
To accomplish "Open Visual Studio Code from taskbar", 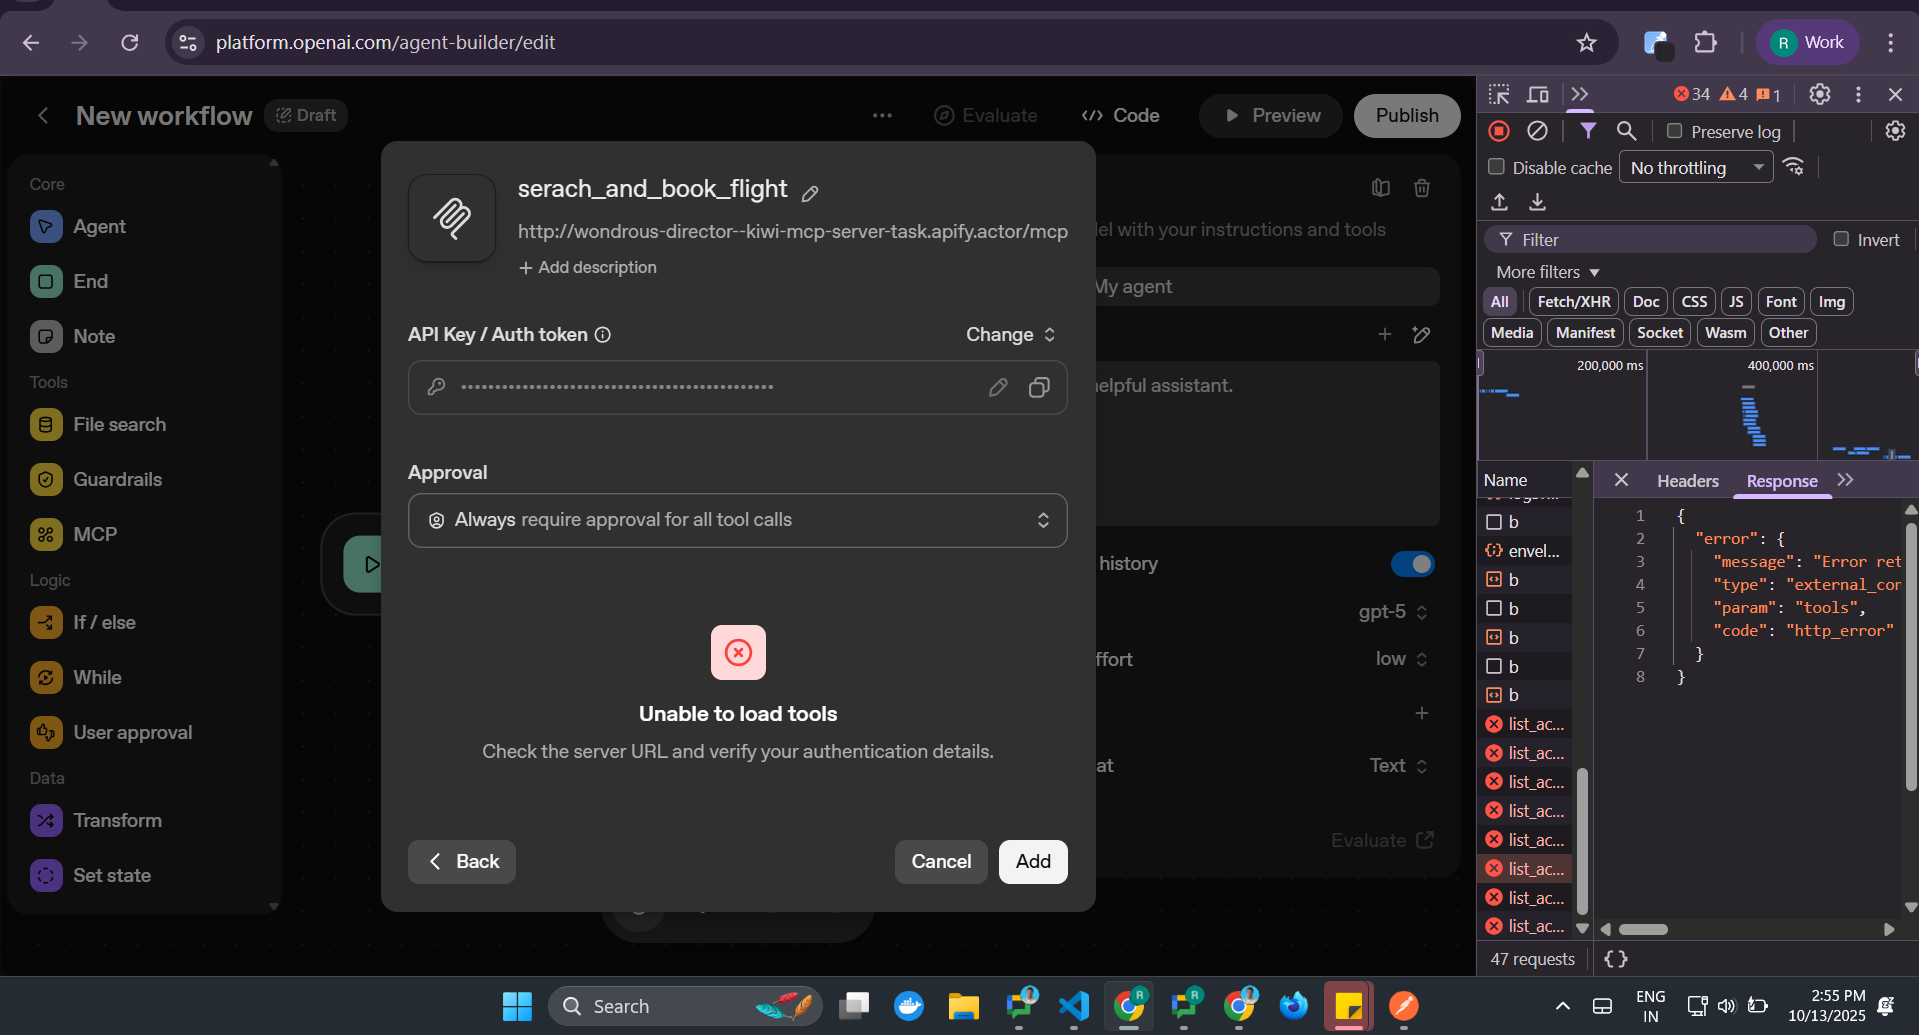I will [x=1074, y=1006].
